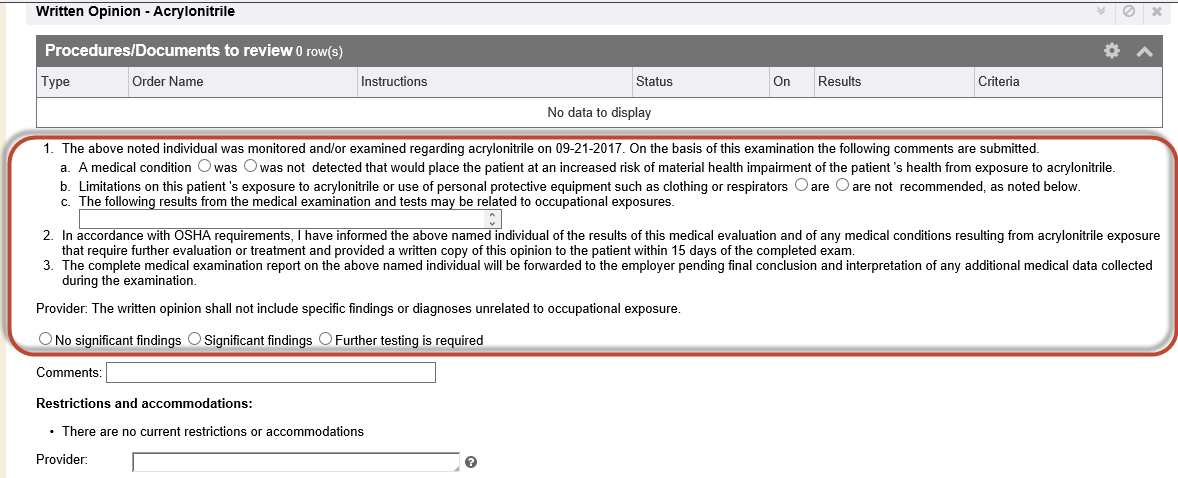Focus the Comments input field

[270, 373]
